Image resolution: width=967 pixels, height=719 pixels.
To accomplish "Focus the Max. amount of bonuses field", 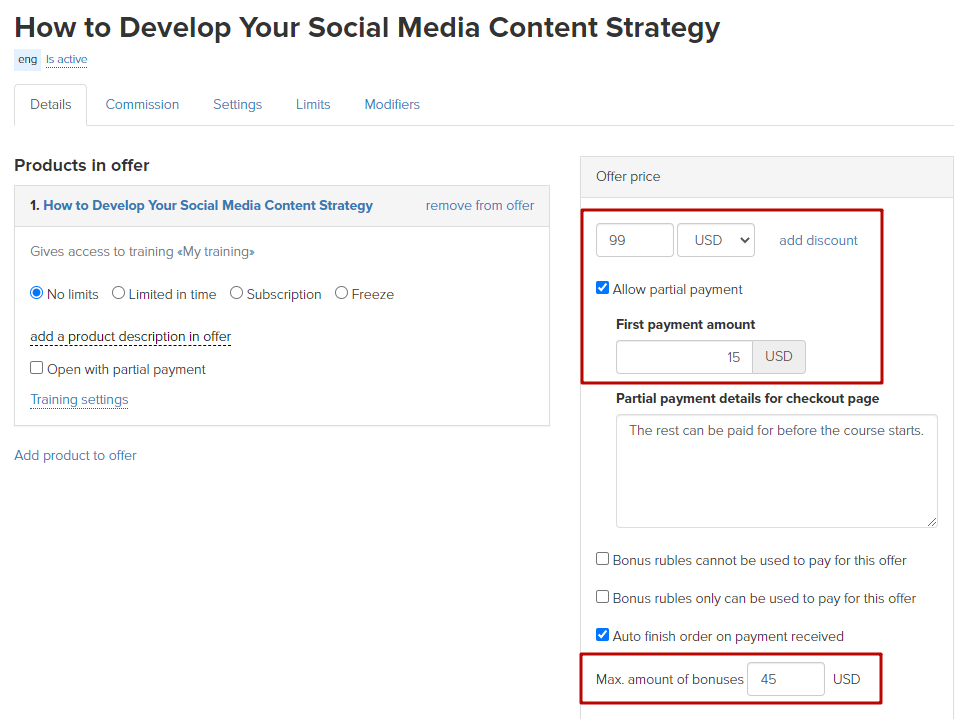I will (x=786, y=679).
